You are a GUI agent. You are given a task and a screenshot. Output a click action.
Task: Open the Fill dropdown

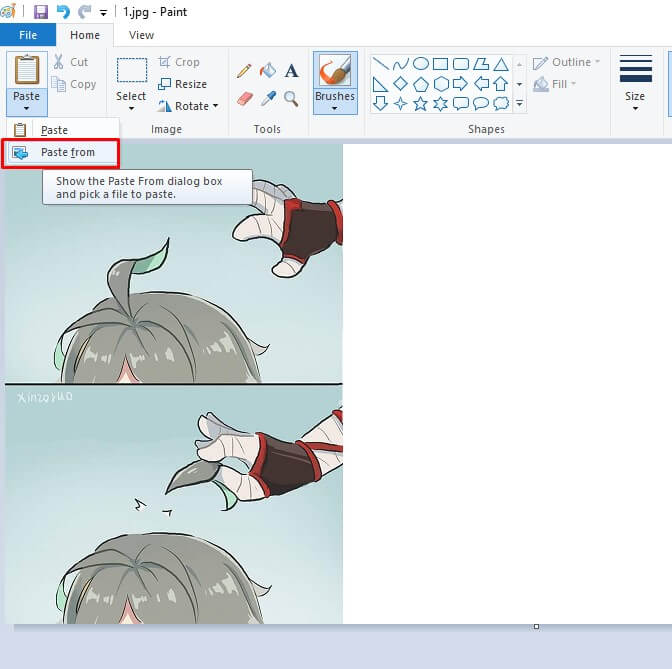pyautogui.click(x=554, y=84)
